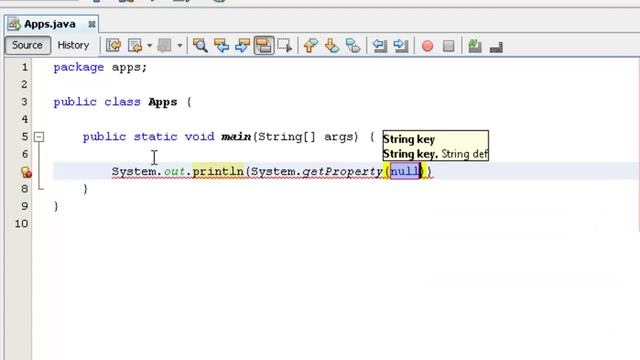
Task: Switch to the Source view
Action: pos(27,45)
